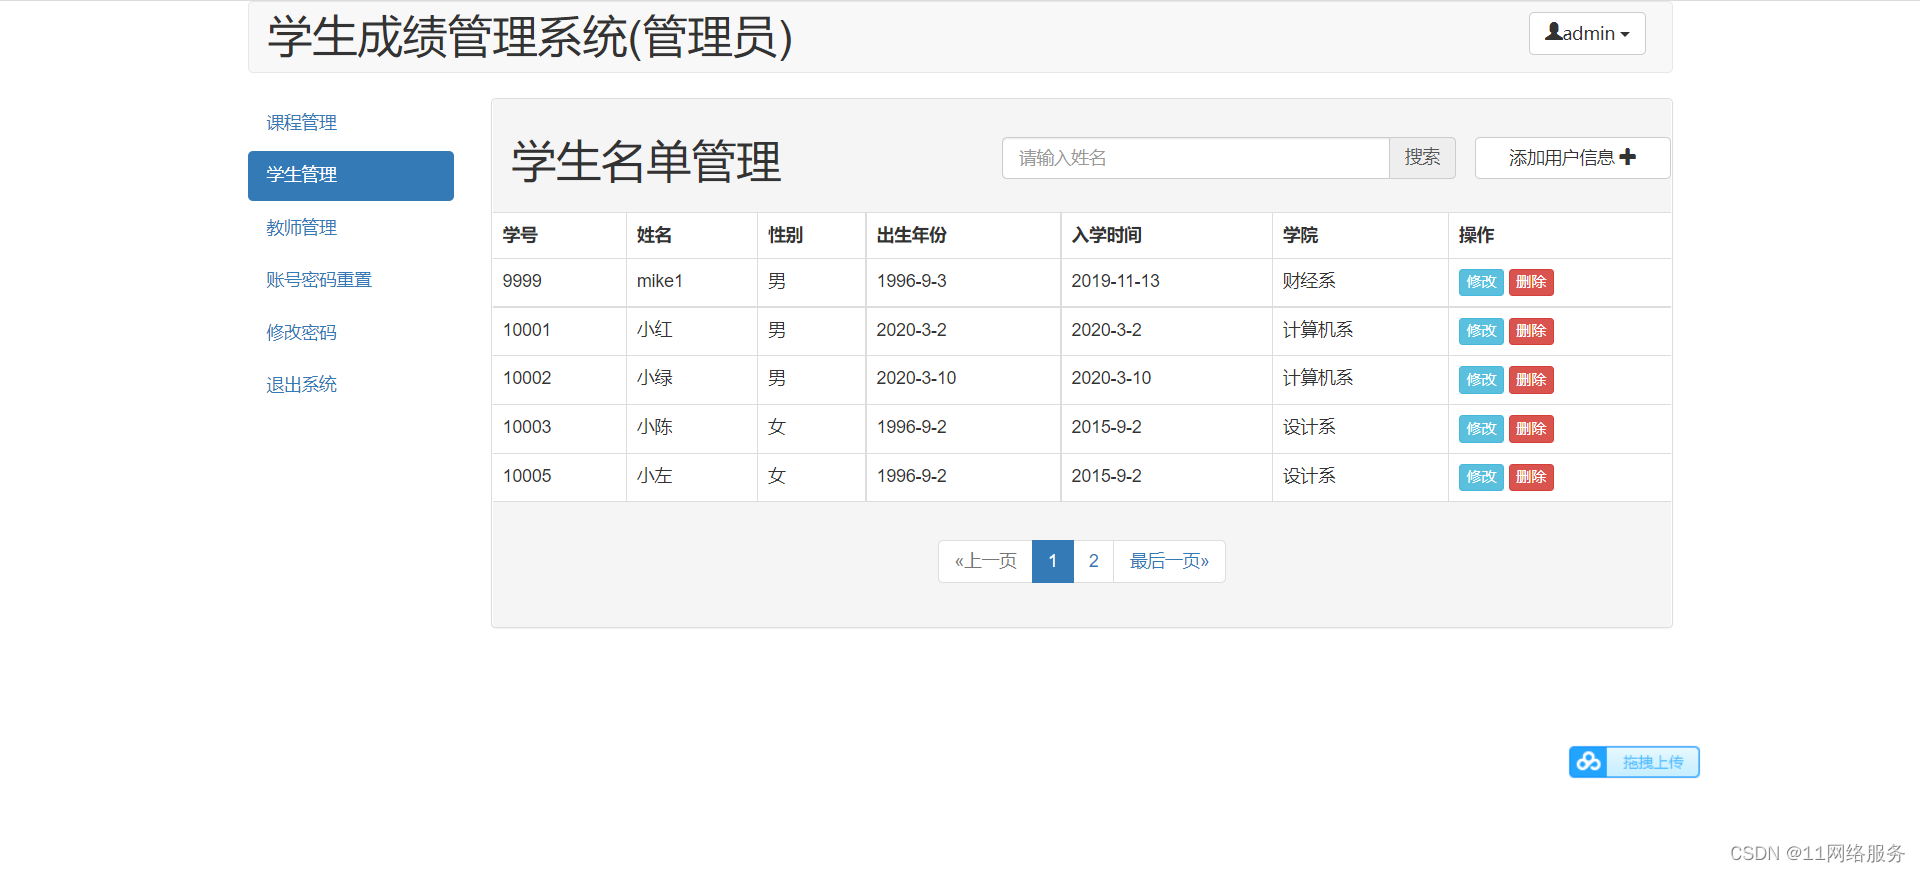Click 修改 for student 小绿
Viewport: 1920px width, 872px height.
coord(1481,380)
